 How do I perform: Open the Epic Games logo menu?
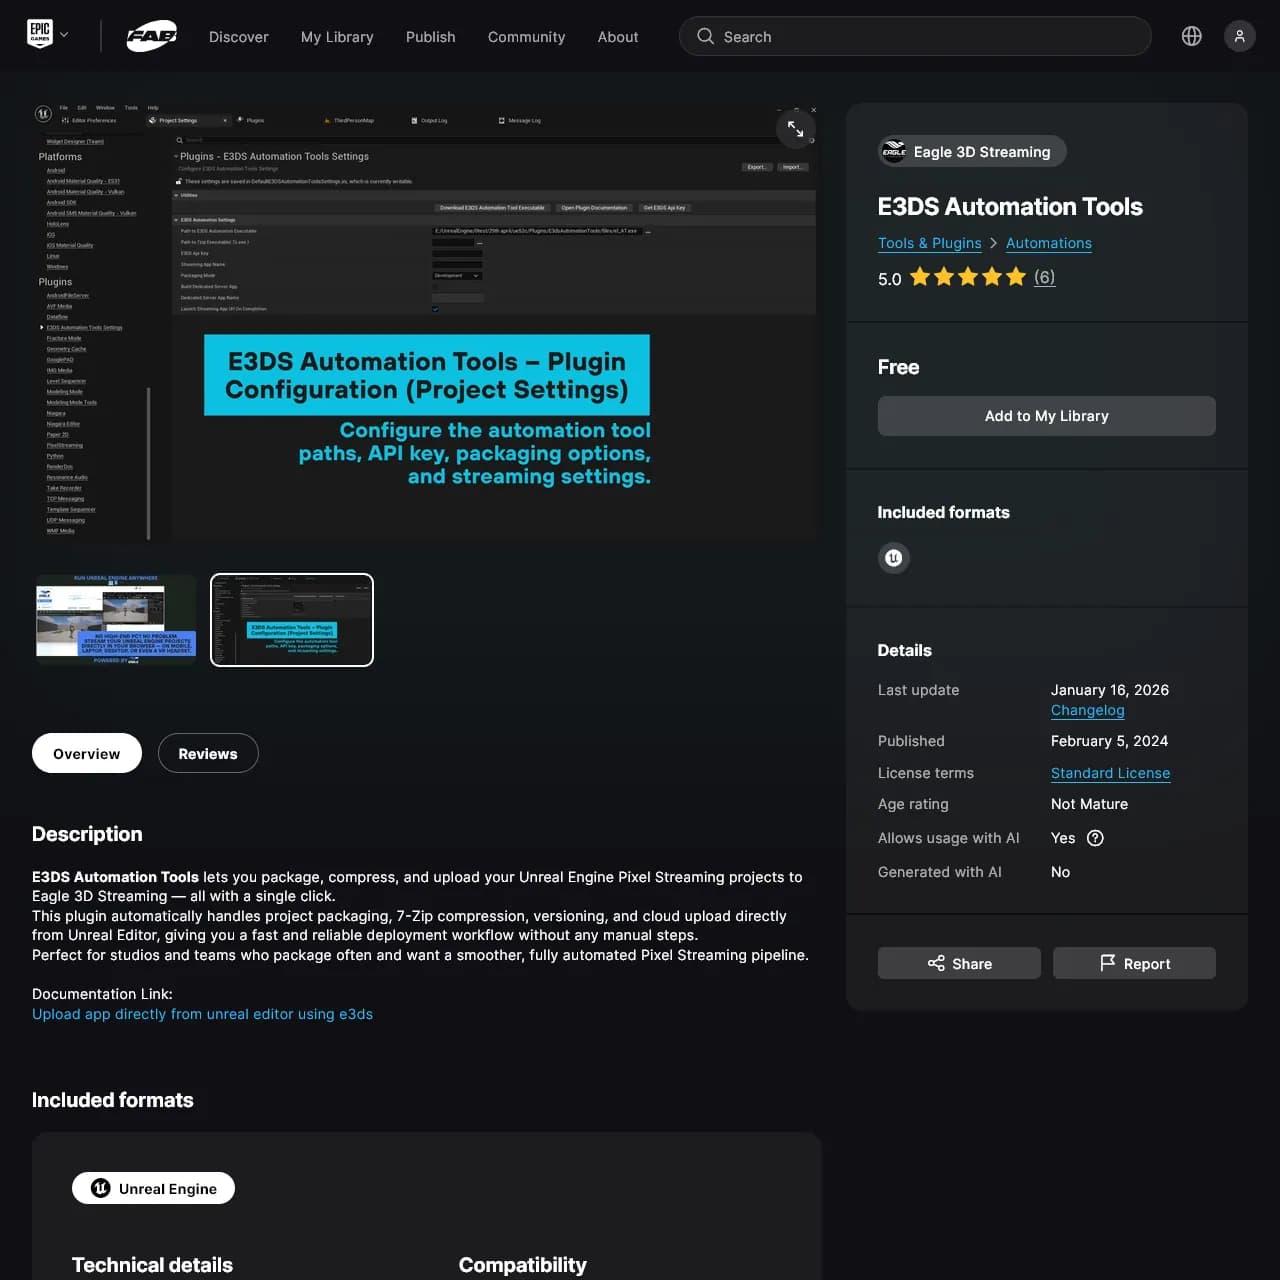[x=39, y=34]
